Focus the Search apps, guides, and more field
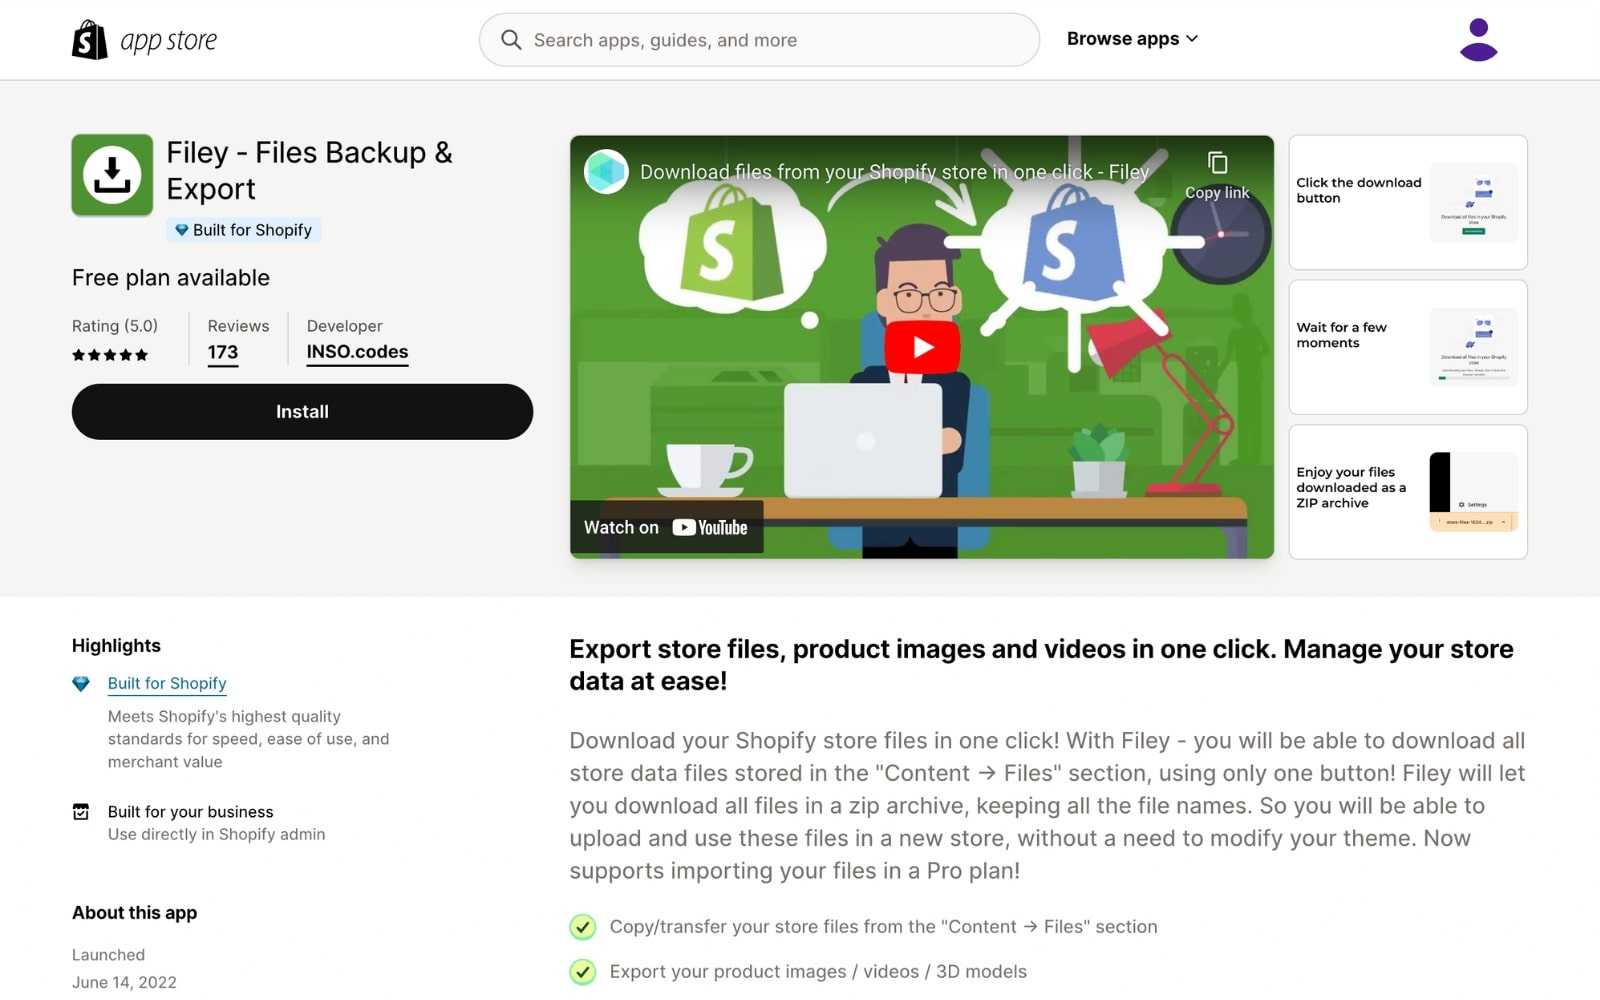 pyautogui.click(x=759, y=40)
